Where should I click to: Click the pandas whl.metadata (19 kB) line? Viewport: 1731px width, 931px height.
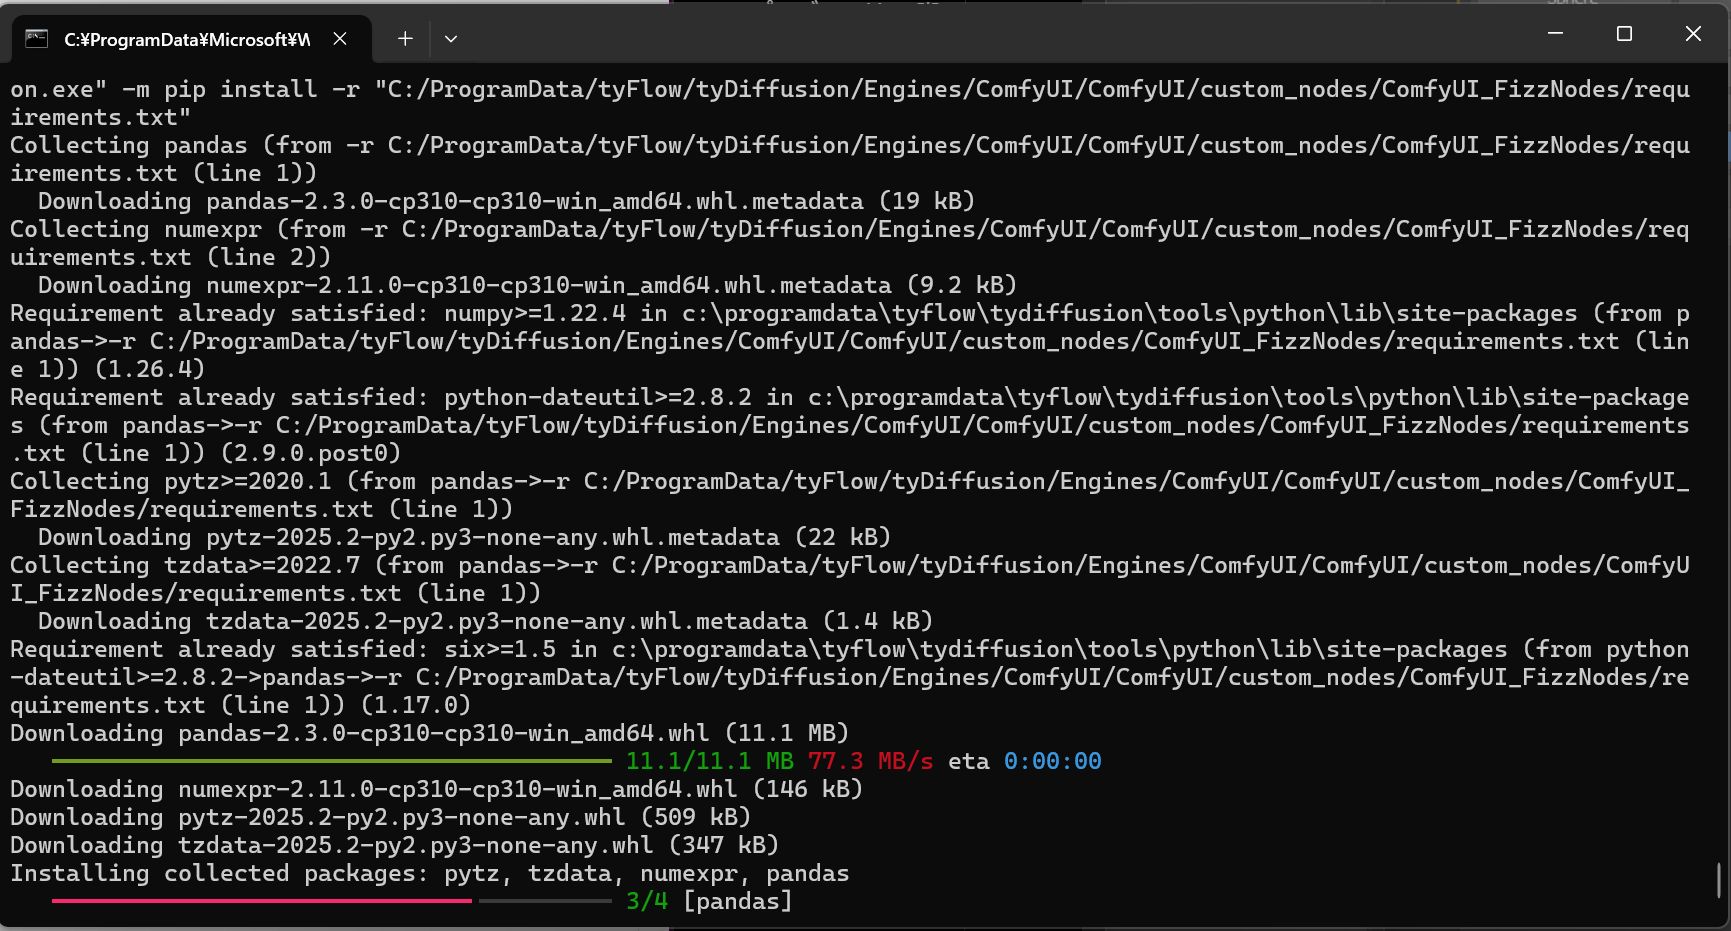pyautogui.click(x=506, y=201)
